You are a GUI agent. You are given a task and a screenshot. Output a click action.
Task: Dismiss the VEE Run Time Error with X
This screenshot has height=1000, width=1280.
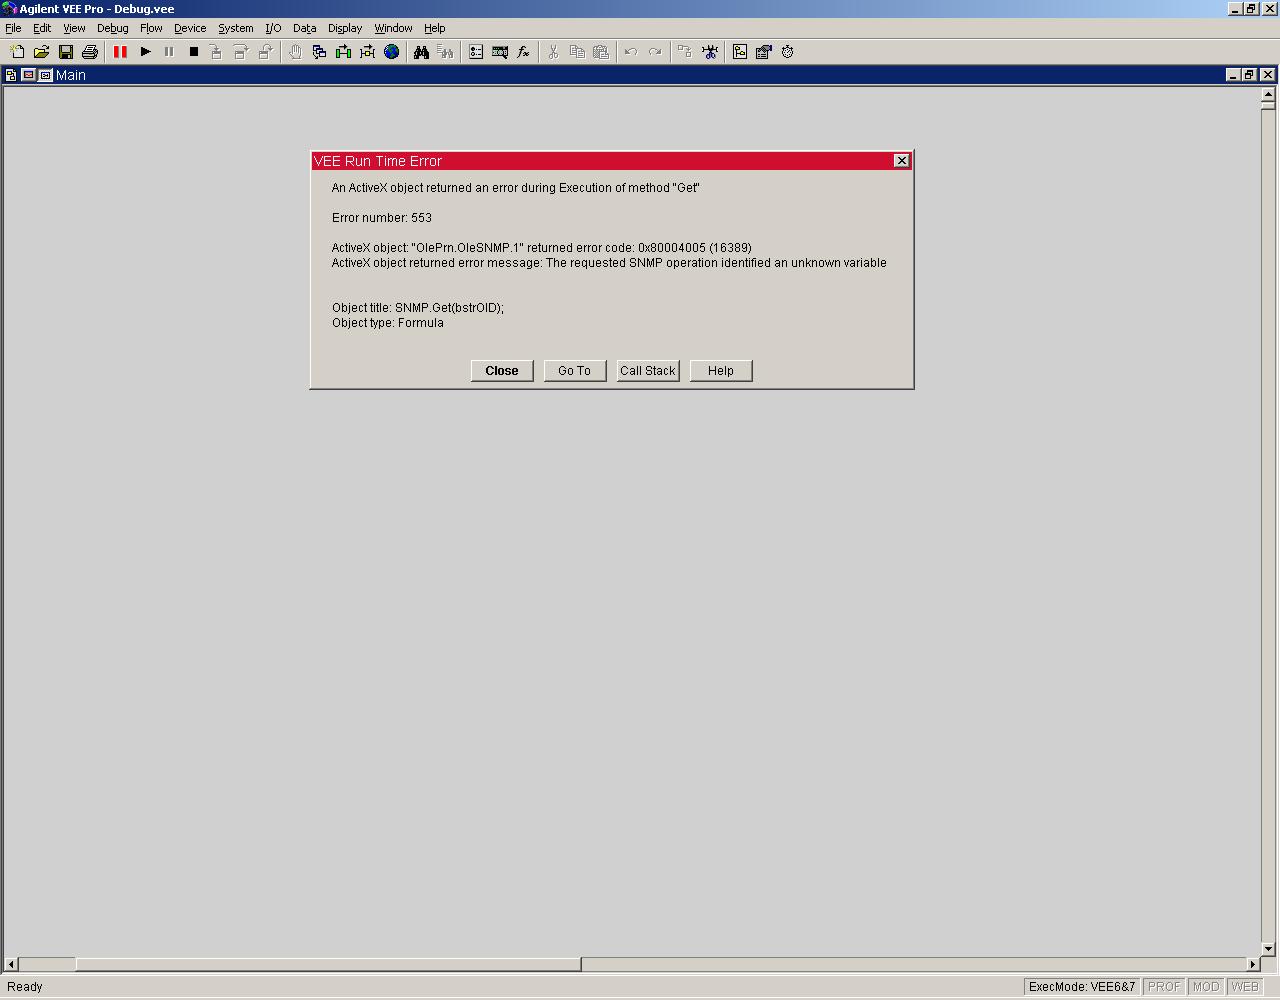point(901,161)
